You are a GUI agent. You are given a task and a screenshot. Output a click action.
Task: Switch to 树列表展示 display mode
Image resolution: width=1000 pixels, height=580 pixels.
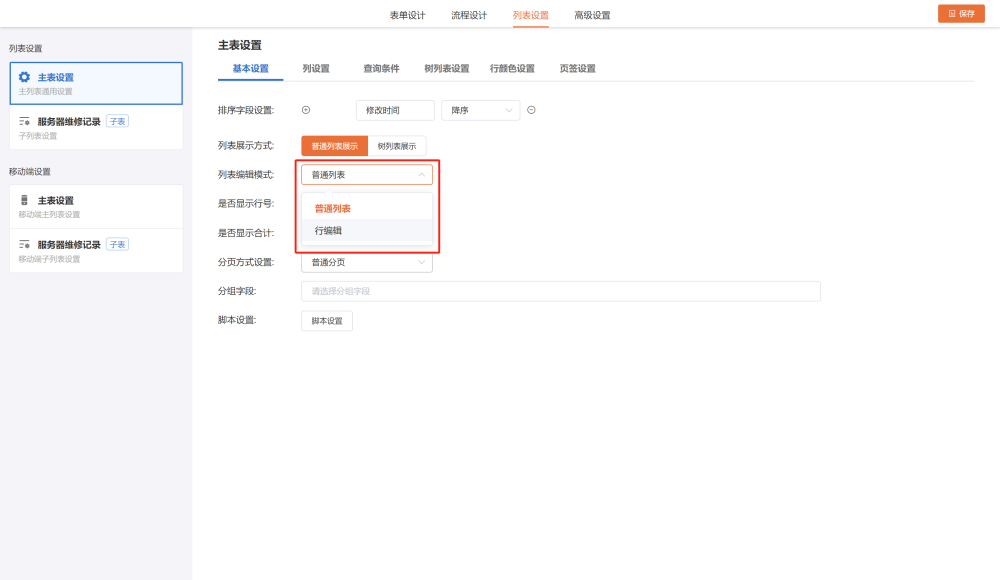coord(397,146)
